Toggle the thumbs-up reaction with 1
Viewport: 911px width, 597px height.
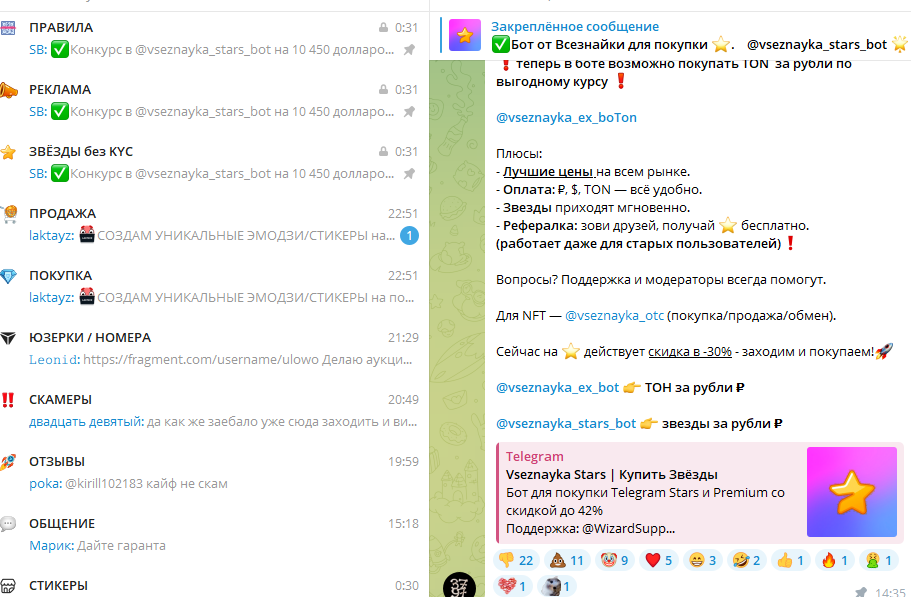[791, 560]
